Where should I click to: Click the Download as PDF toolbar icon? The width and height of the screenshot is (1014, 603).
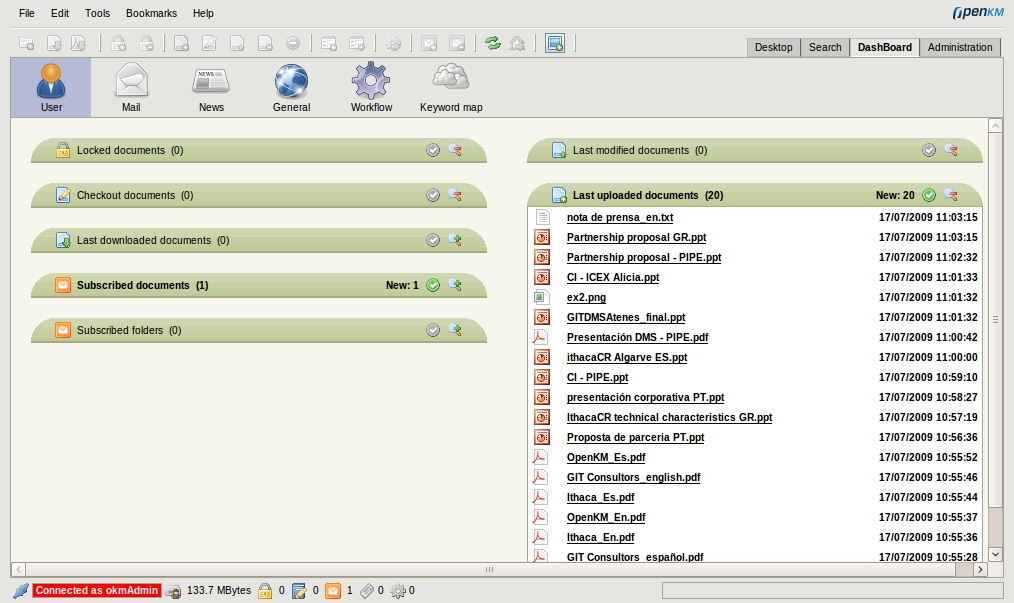click(78, 43)
